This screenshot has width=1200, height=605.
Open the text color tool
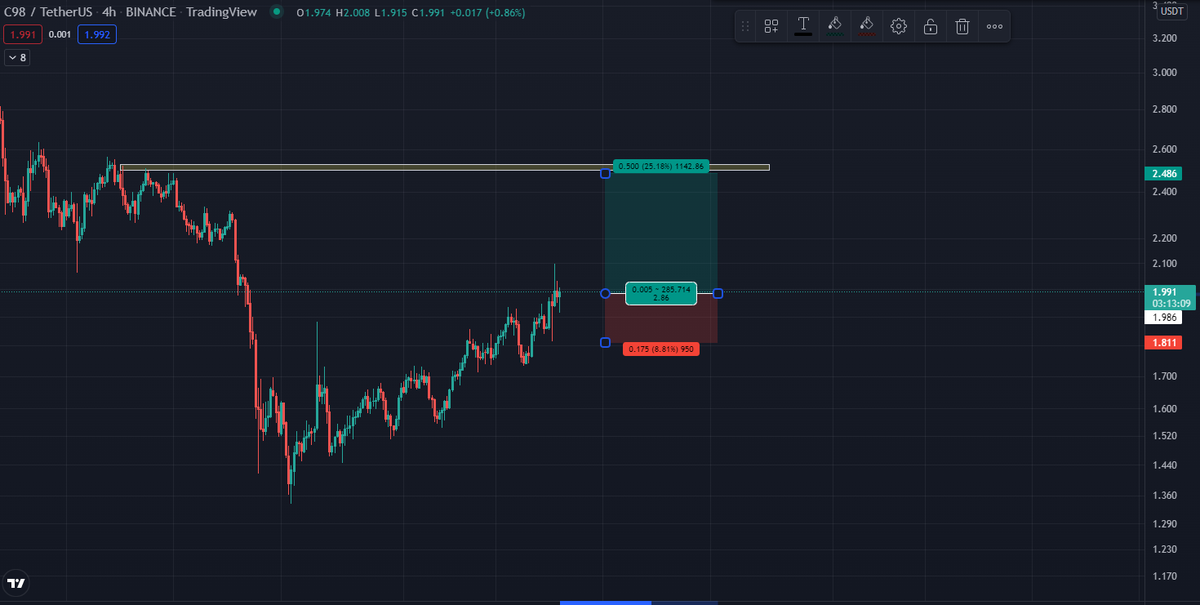click(803, 26)
